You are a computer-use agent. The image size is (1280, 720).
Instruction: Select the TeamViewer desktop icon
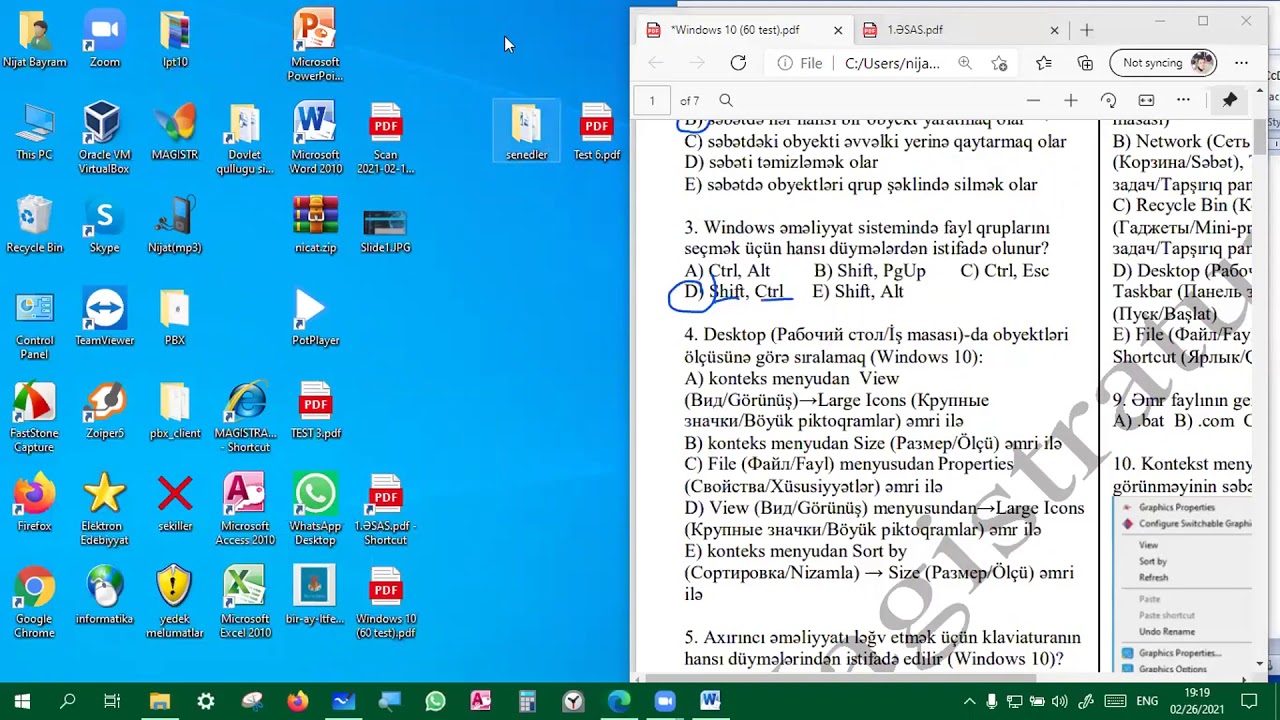pyautogui.click(x=105, y=318)
